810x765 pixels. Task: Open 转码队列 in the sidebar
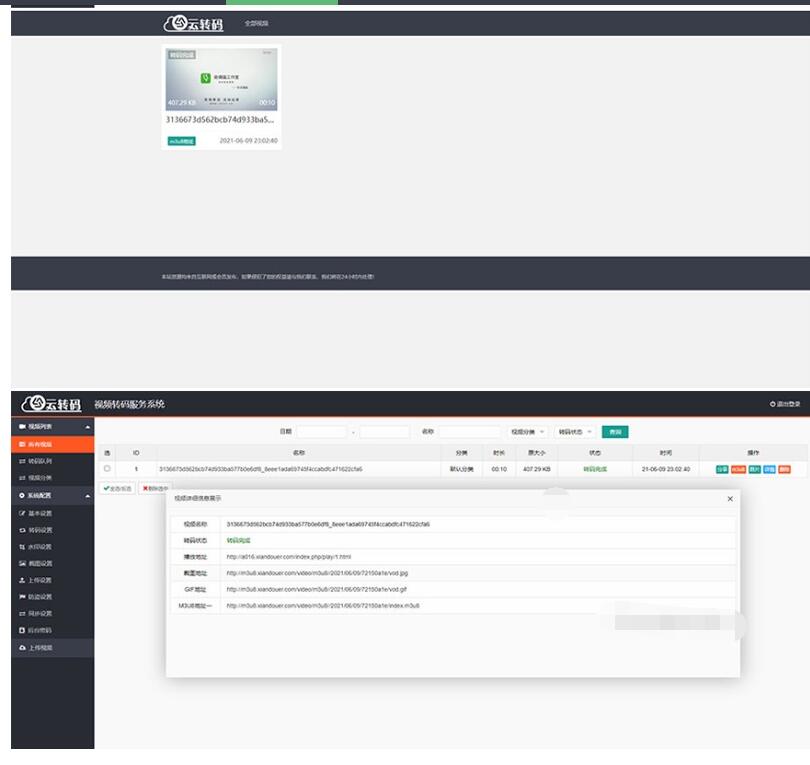(x=40, y=461)
